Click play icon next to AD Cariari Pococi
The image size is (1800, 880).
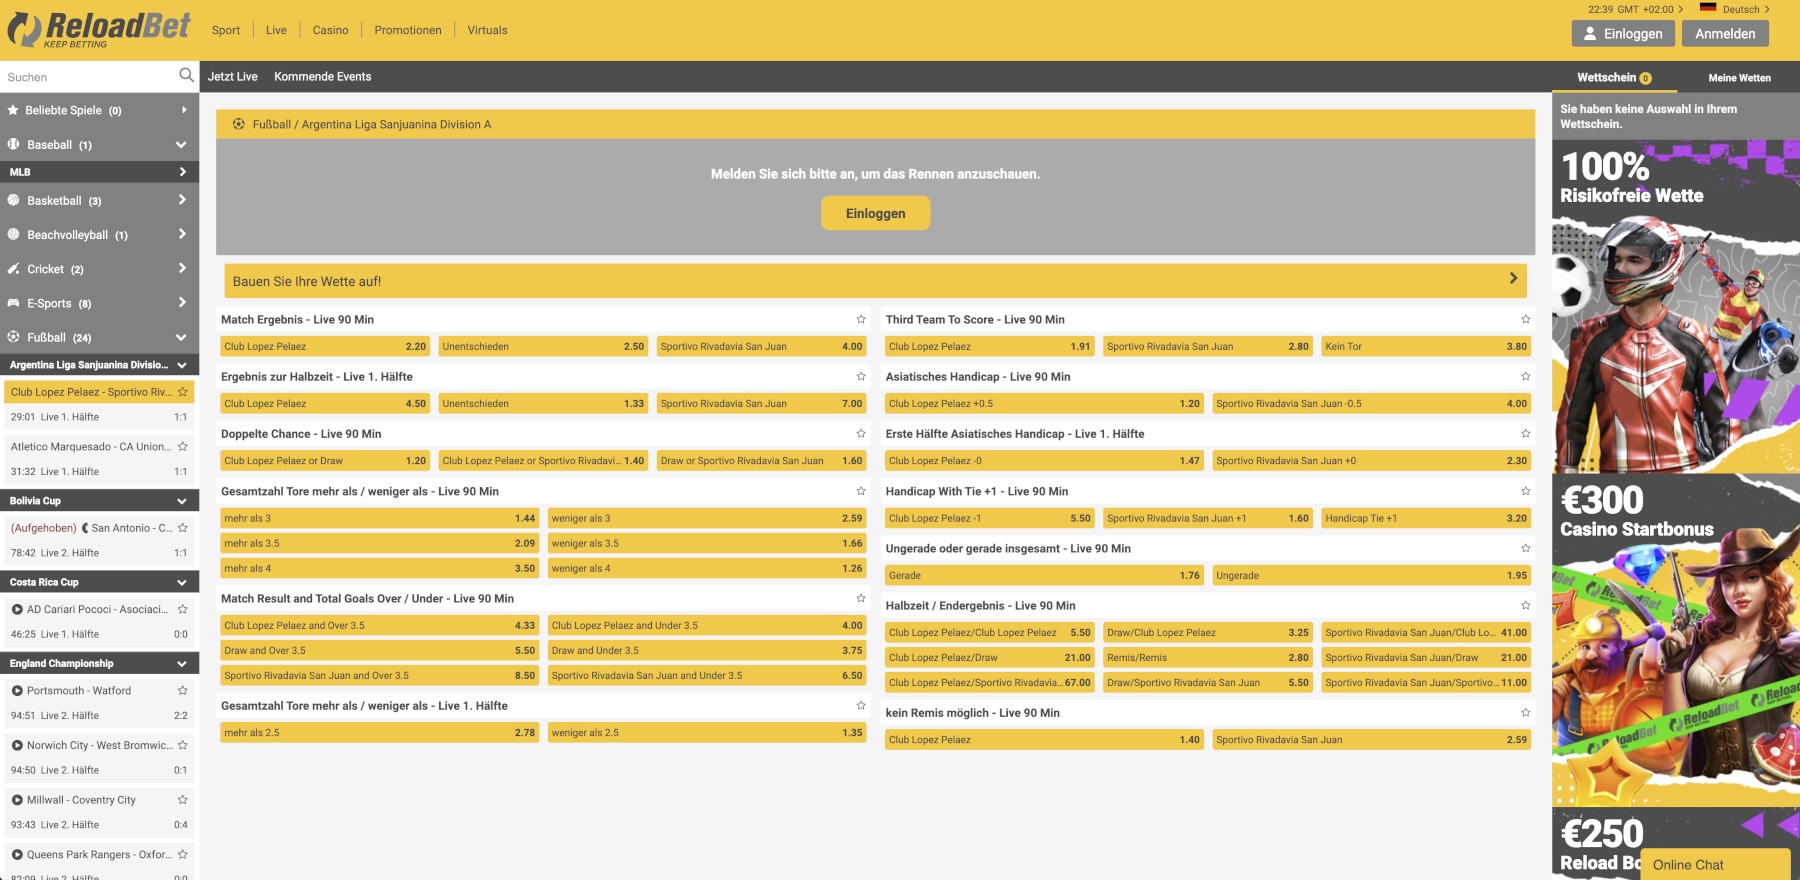click(17, 609)
